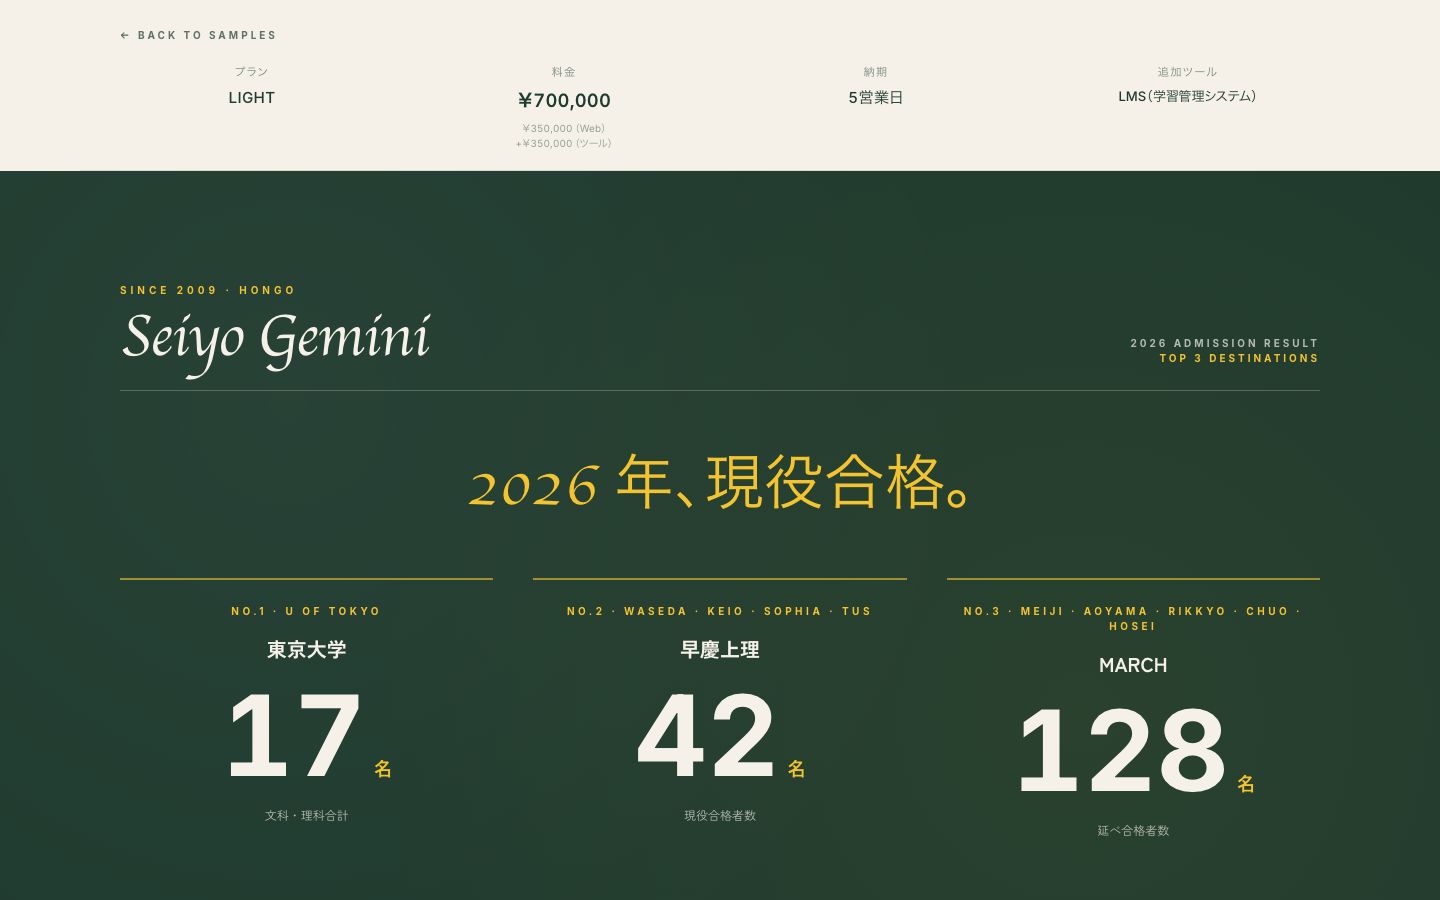
Task: Click the LMS（学習管理システム） tool label
Action: click(1188, 97)
